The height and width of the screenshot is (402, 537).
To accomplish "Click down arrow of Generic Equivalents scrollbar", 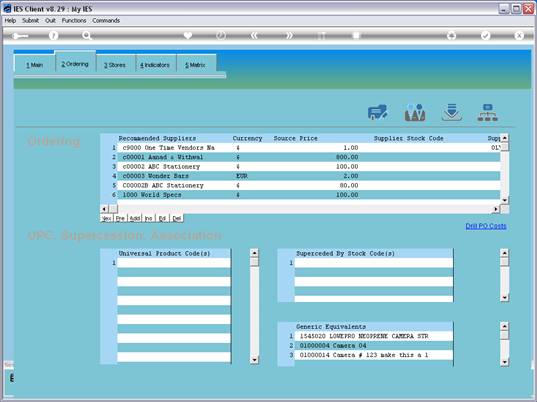I will [x=504, y=362].
